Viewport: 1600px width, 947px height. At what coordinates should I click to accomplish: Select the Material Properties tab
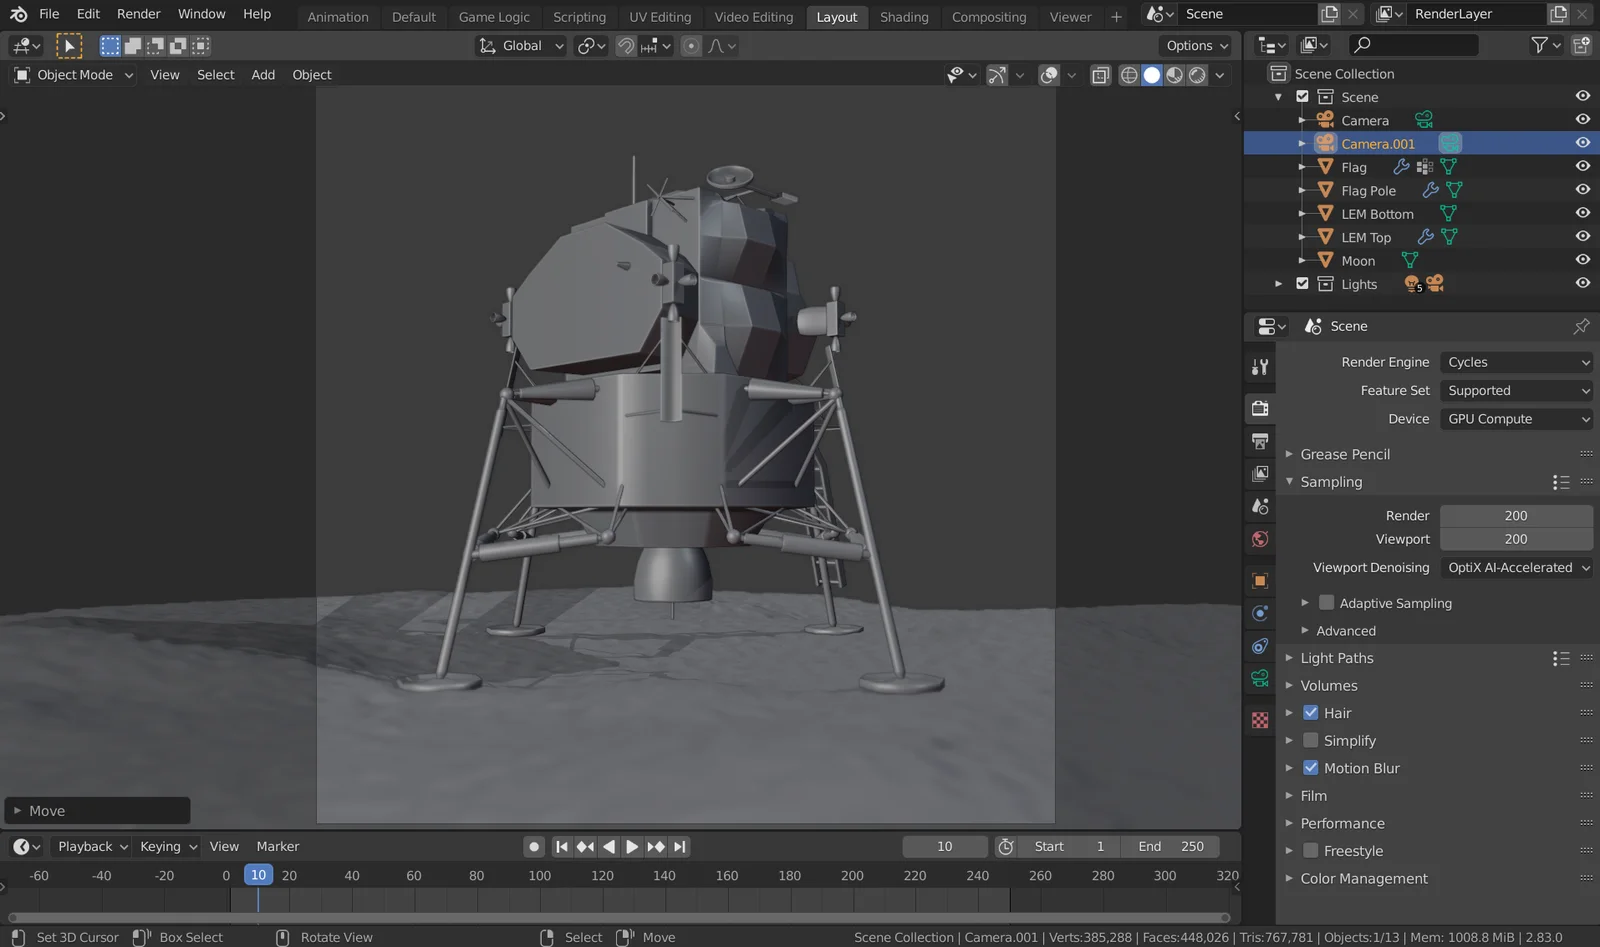tap(1259, 719)
